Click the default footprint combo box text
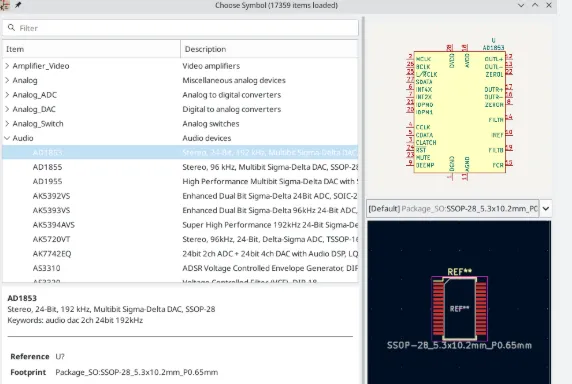The image size is (572, 384). 453,209
